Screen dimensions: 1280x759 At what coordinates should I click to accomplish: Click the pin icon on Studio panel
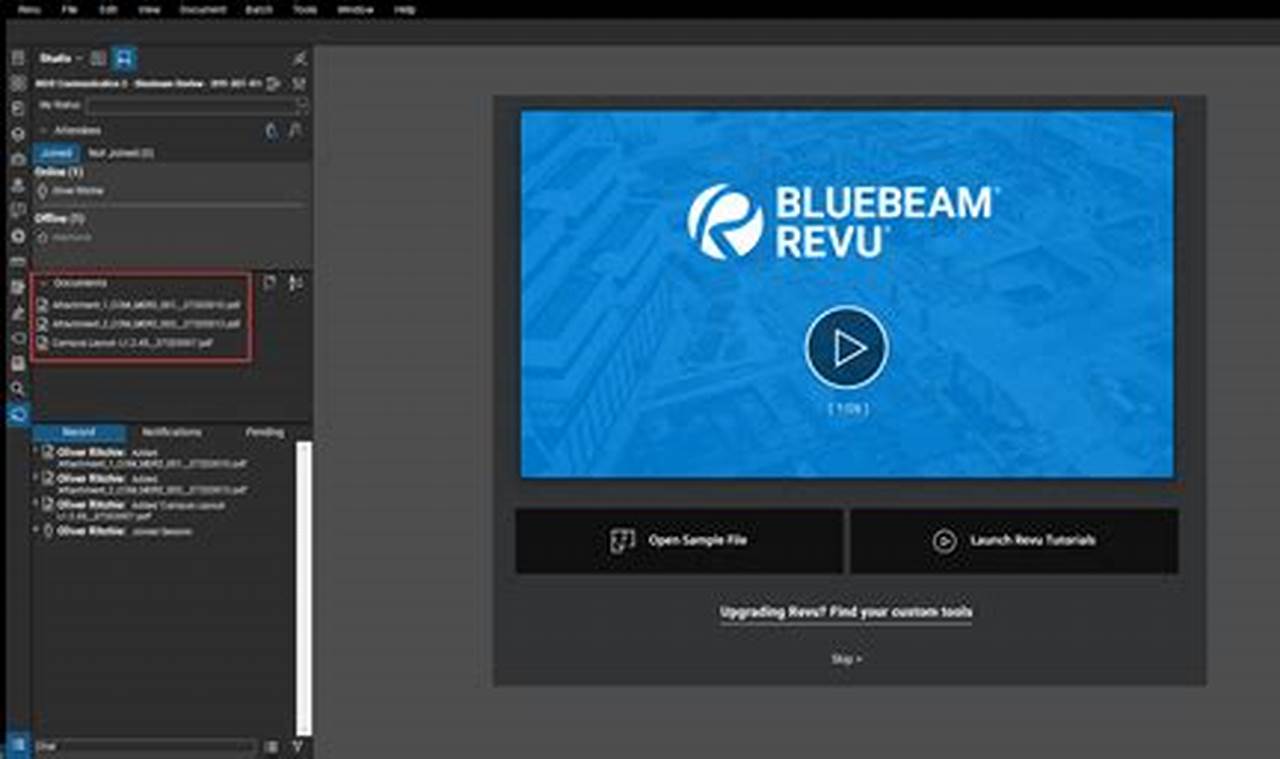click(x=301, y=58)
